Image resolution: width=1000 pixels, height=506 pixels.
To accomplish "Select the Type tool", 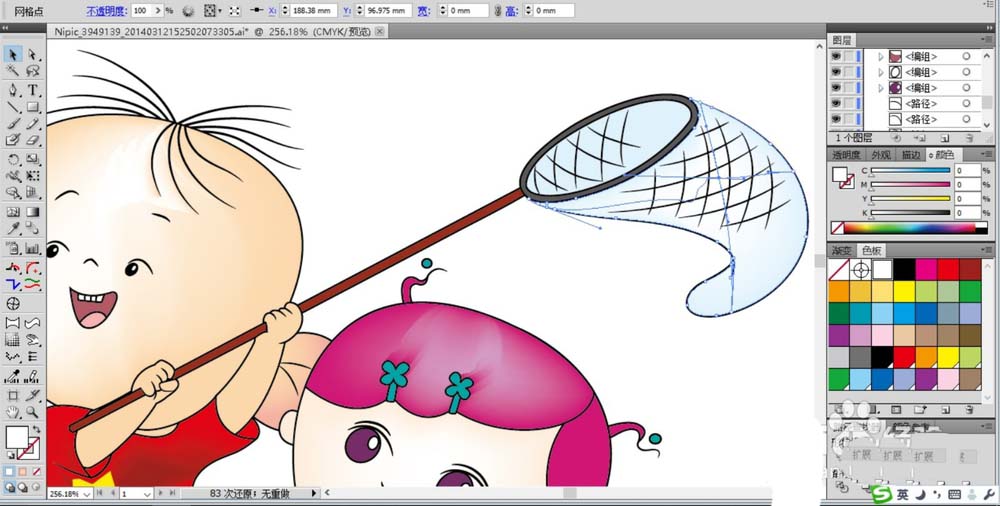I will (x=33, y=90).
